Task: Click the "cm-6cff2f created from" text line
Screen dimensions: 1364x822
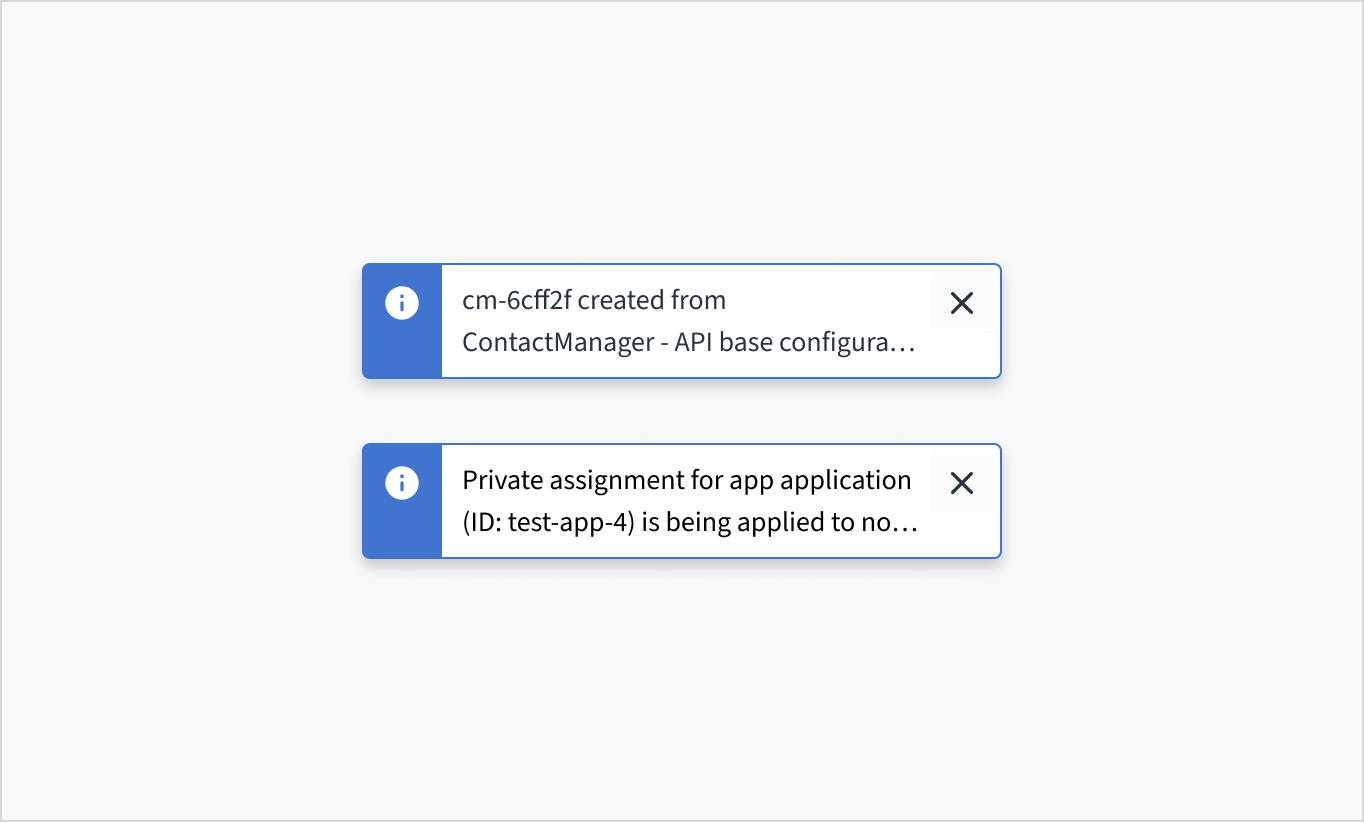Action: (x=594, y=300)
